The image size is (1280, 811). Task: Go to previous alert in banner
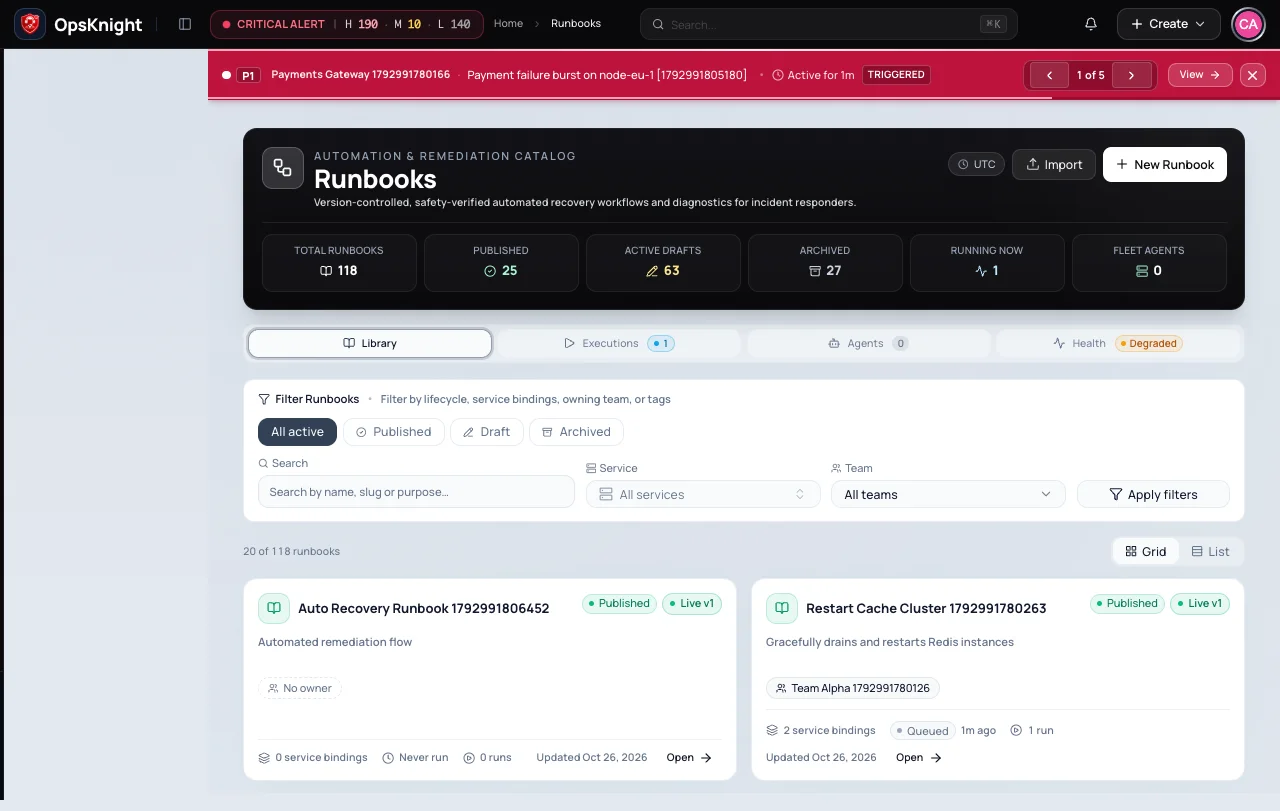1049,75
